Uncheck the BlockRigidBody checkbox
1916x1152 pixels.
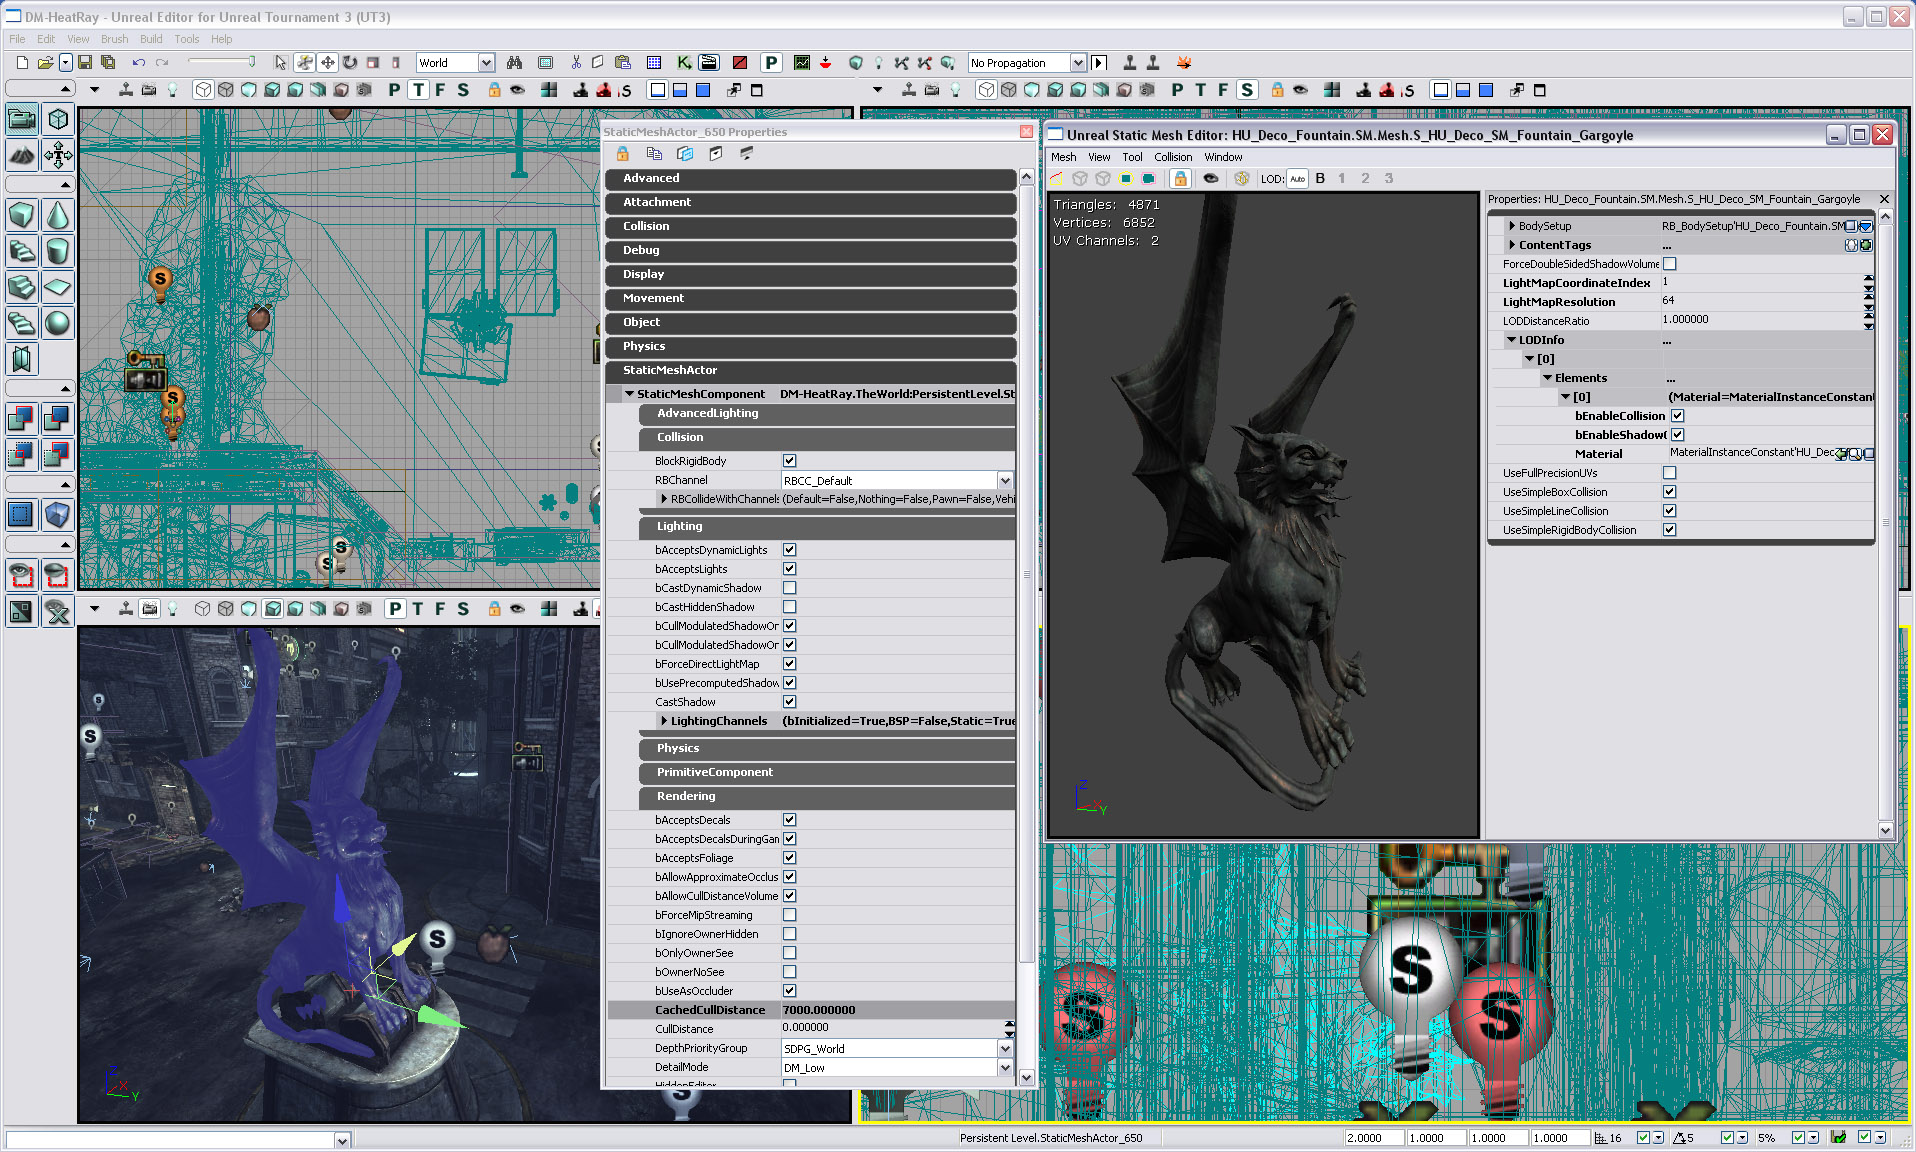click(x=789, y=461)
